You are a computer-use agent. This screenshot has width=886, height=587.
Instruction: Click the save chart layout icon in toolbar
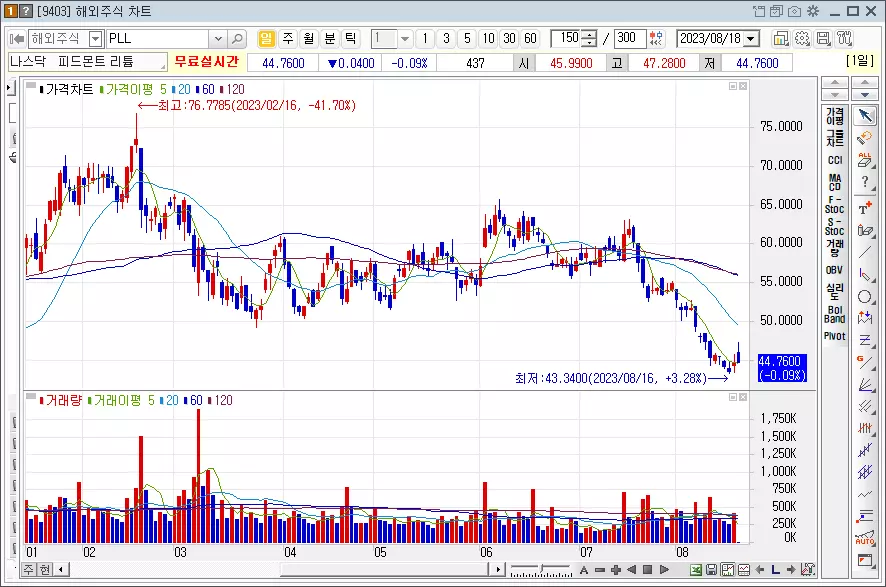point(824,38)
